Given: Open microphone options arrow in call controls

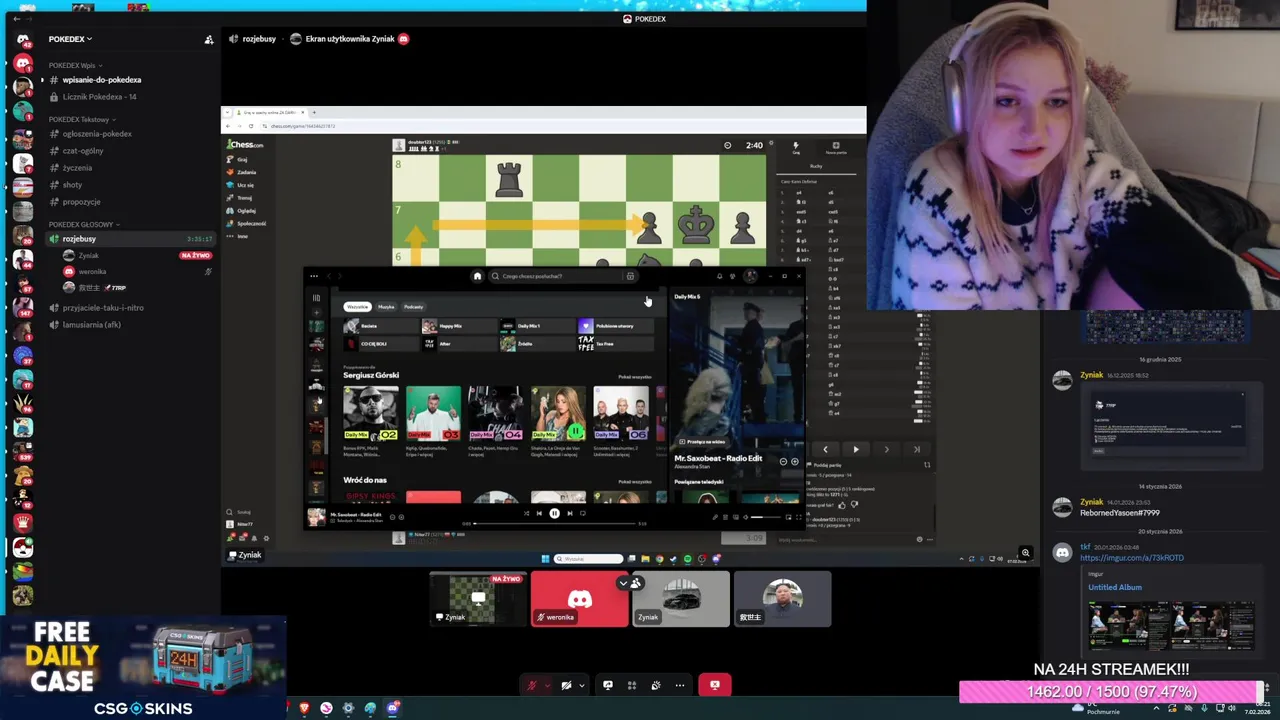Looking at the screenshot, I should click(547, 686).
